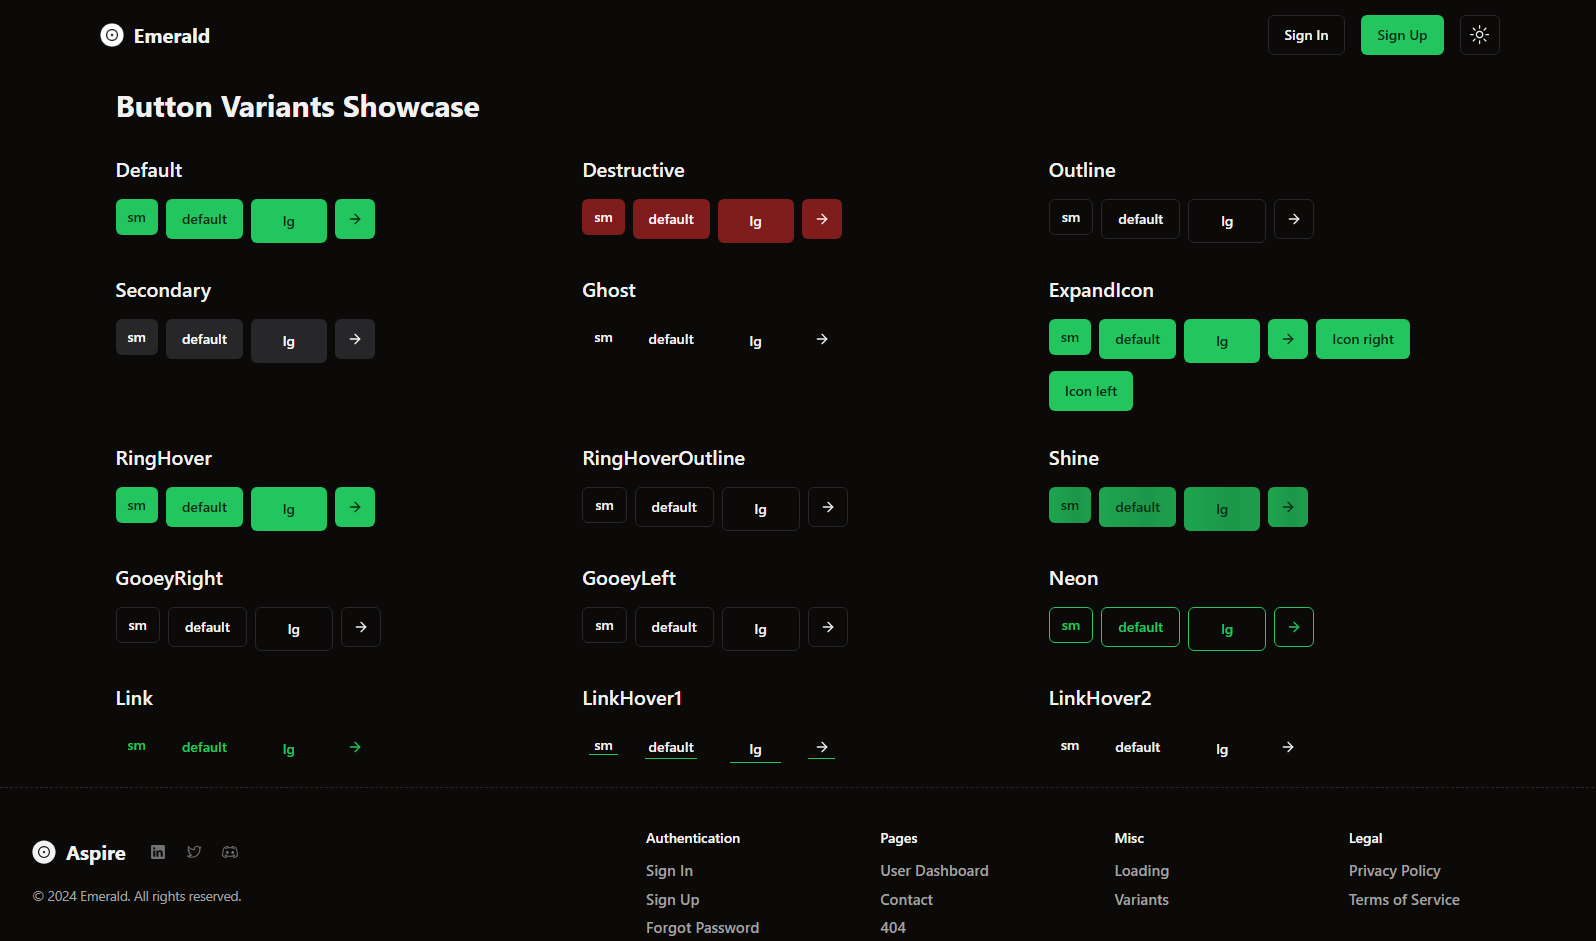Click the Shine sm button
The image size is (1596, 941).
(x=1070, y=505)
